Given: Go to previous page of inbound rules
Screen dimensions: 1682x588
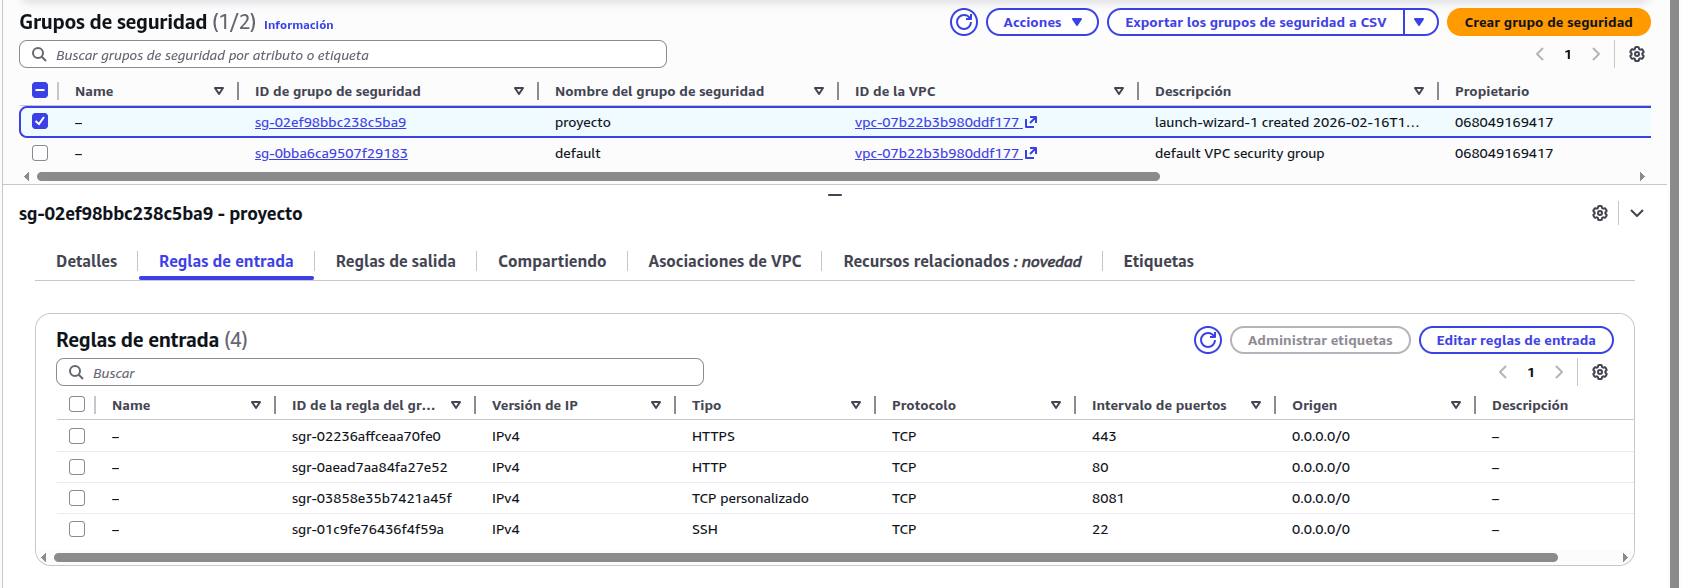Looking at the screenshot, I should tap(1503, 372).
